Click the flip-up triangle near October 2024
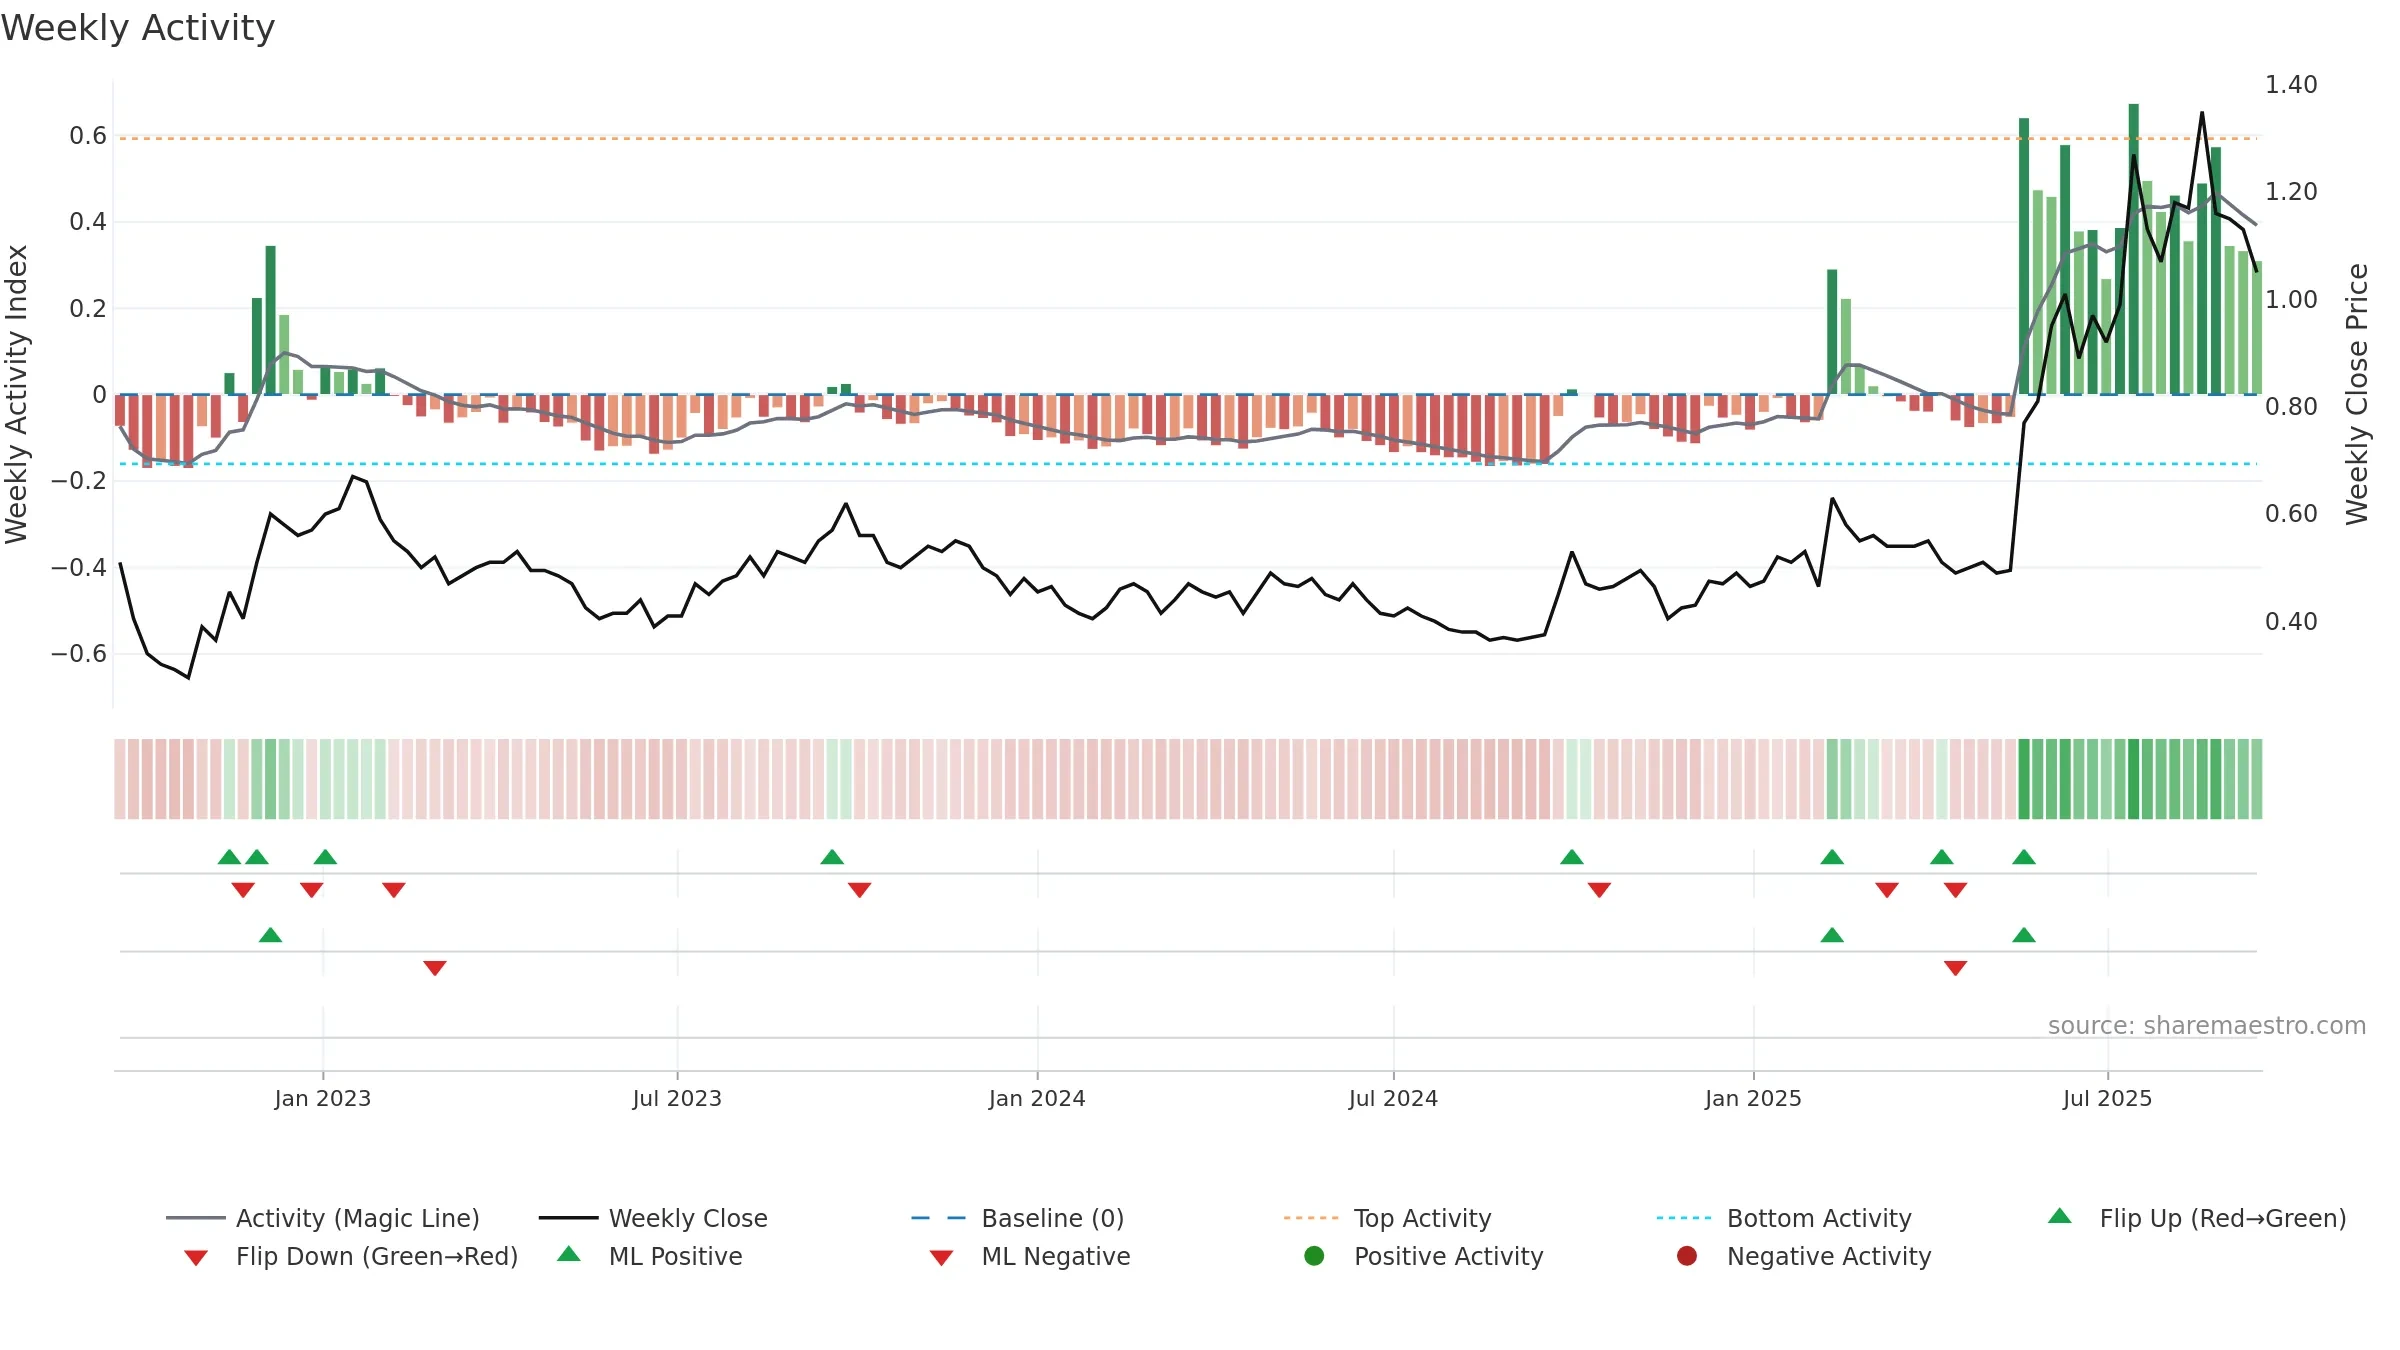The width and height of the screenshot is (2400, 1350). click(1572, 857)
